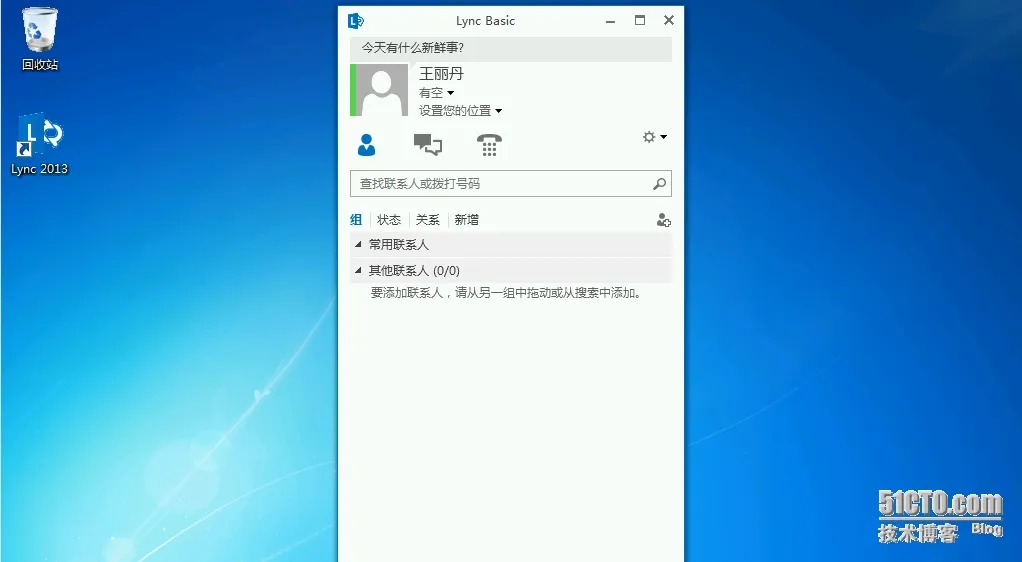Click the 今天有什么新鲜事 personal note field
Image resolution: width=1022 pixels, height=562 pixels.
tap(511, 48)
